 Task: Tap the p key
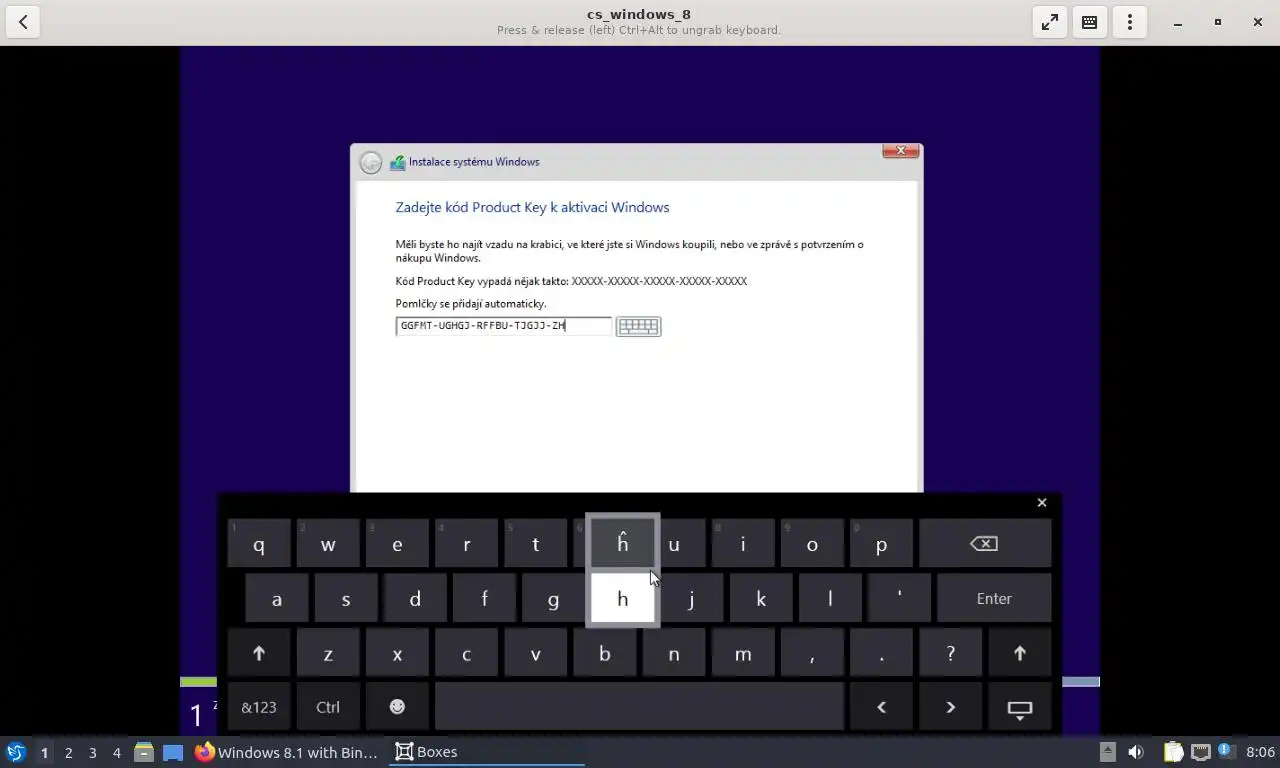coord(881,544)
